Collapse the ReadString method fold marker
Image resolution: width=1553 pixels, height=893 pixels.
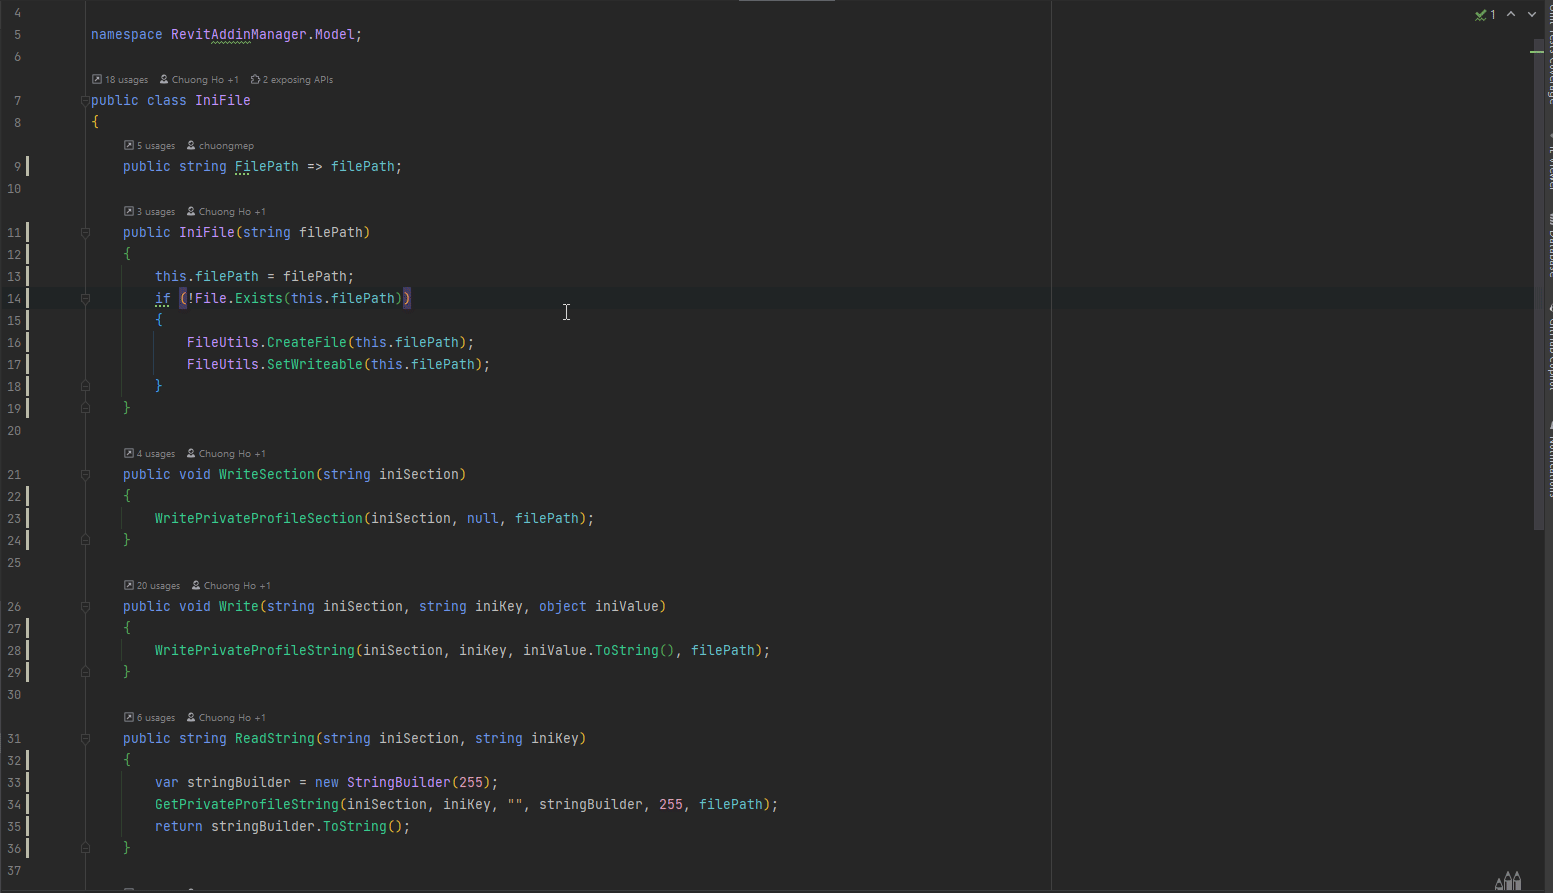pos(85,739)
